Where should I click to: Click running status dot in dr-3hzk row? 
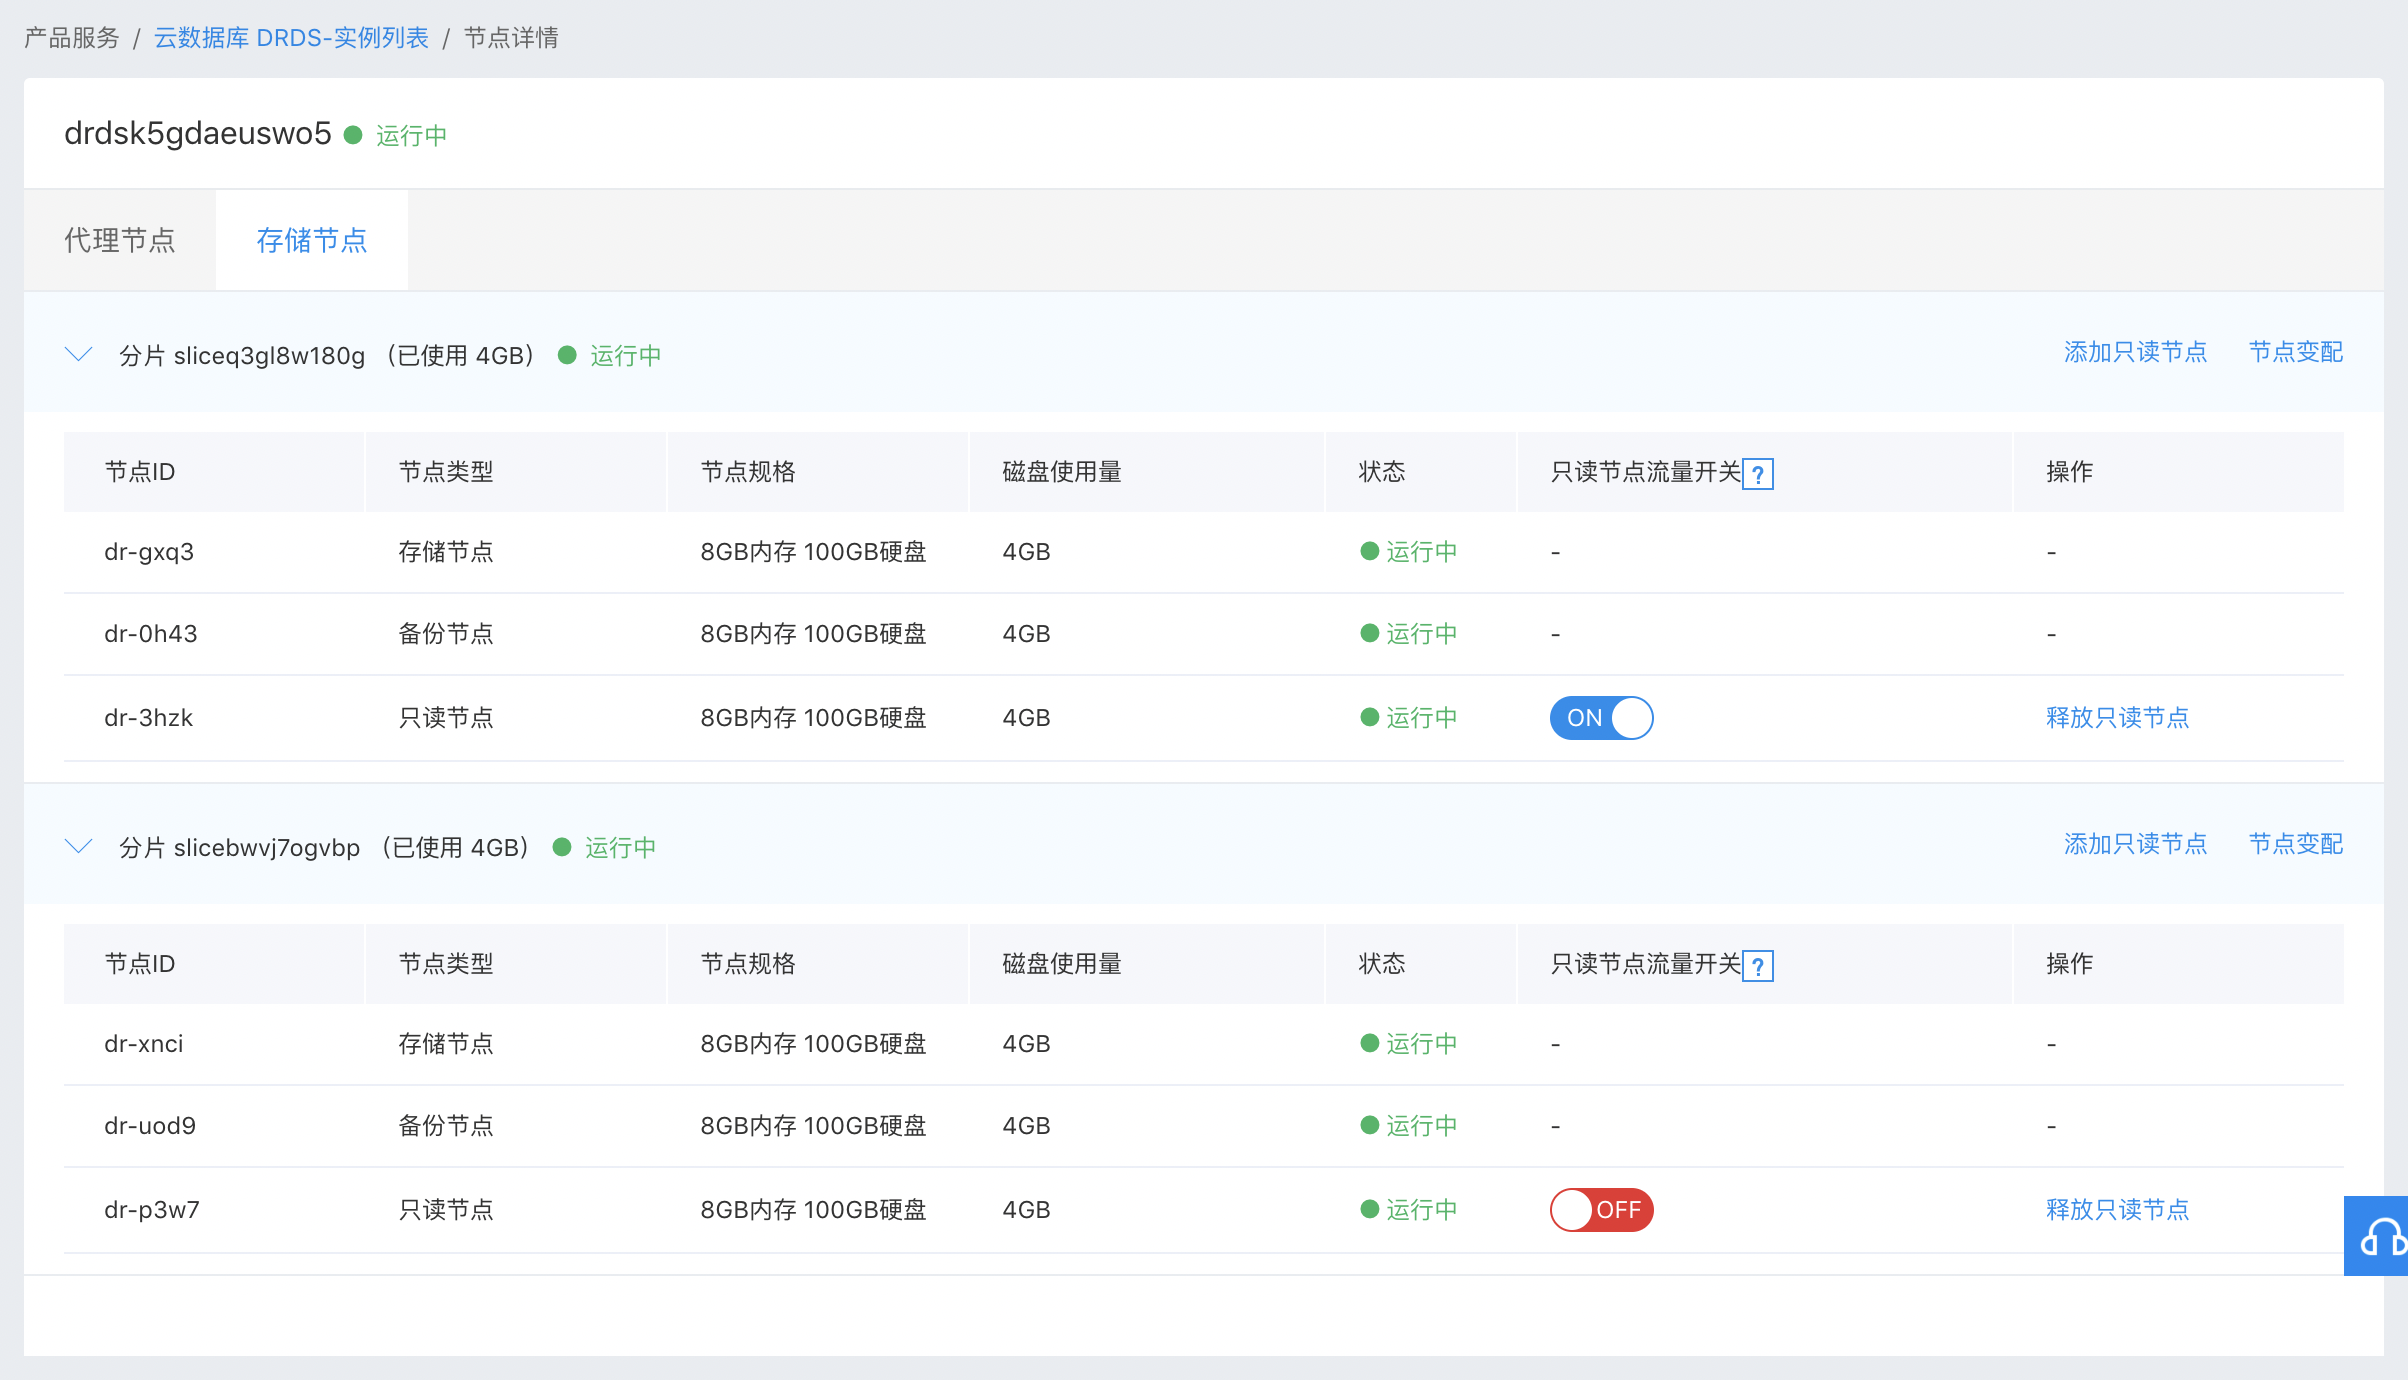1369,717
